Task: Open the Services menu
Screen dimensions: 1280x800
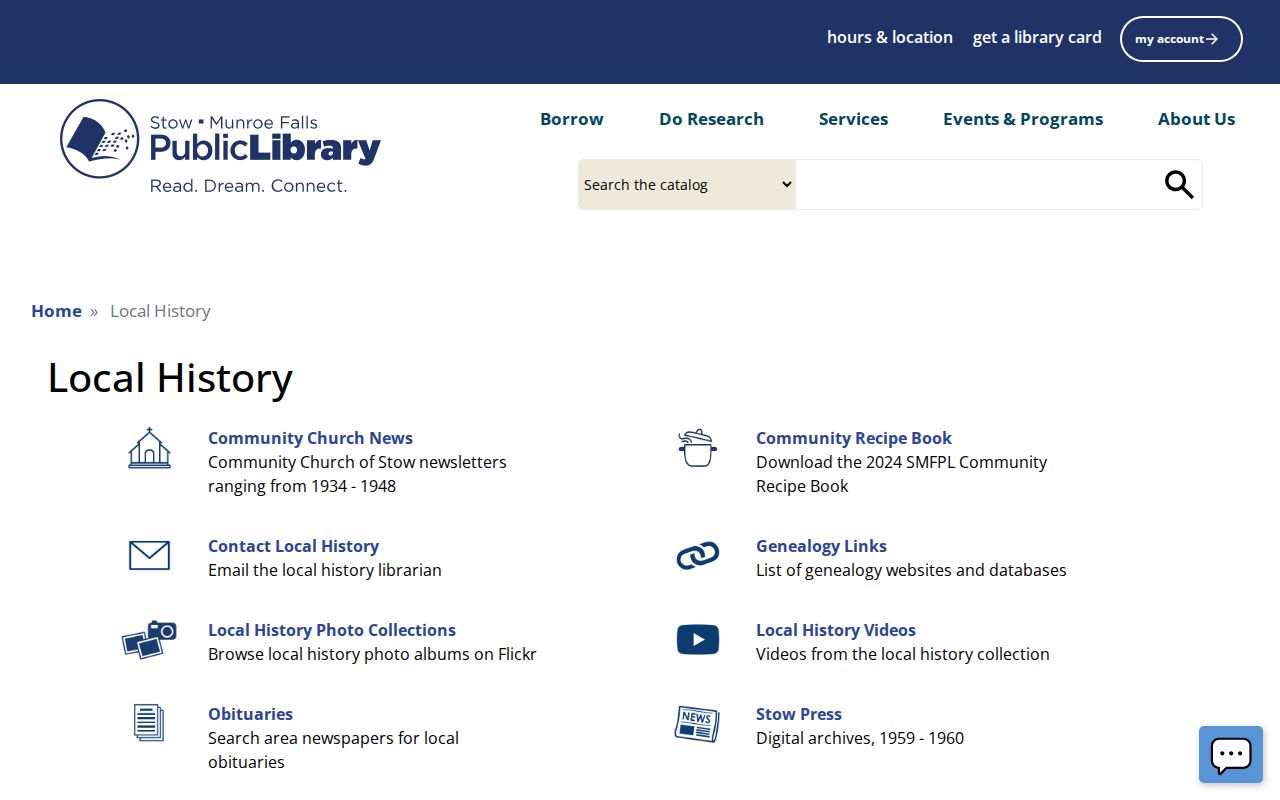Action: pyautogui.click(x=853, y=119)
